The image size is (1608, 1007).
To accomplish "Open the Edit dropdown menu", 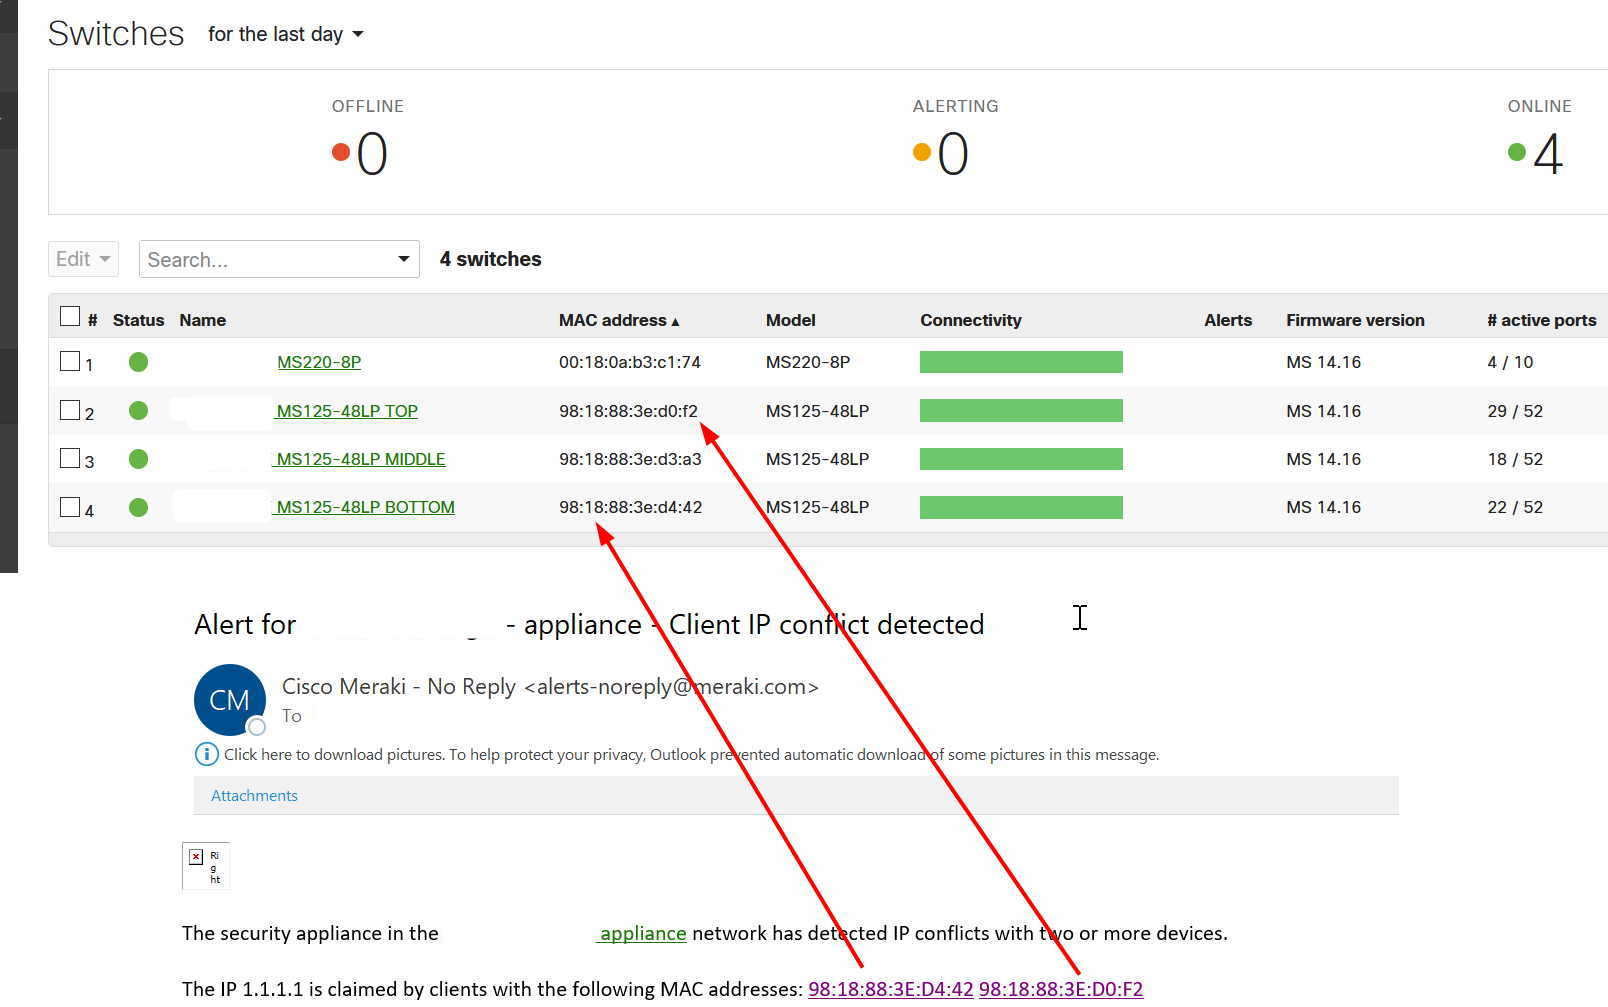I will point(83,258).
